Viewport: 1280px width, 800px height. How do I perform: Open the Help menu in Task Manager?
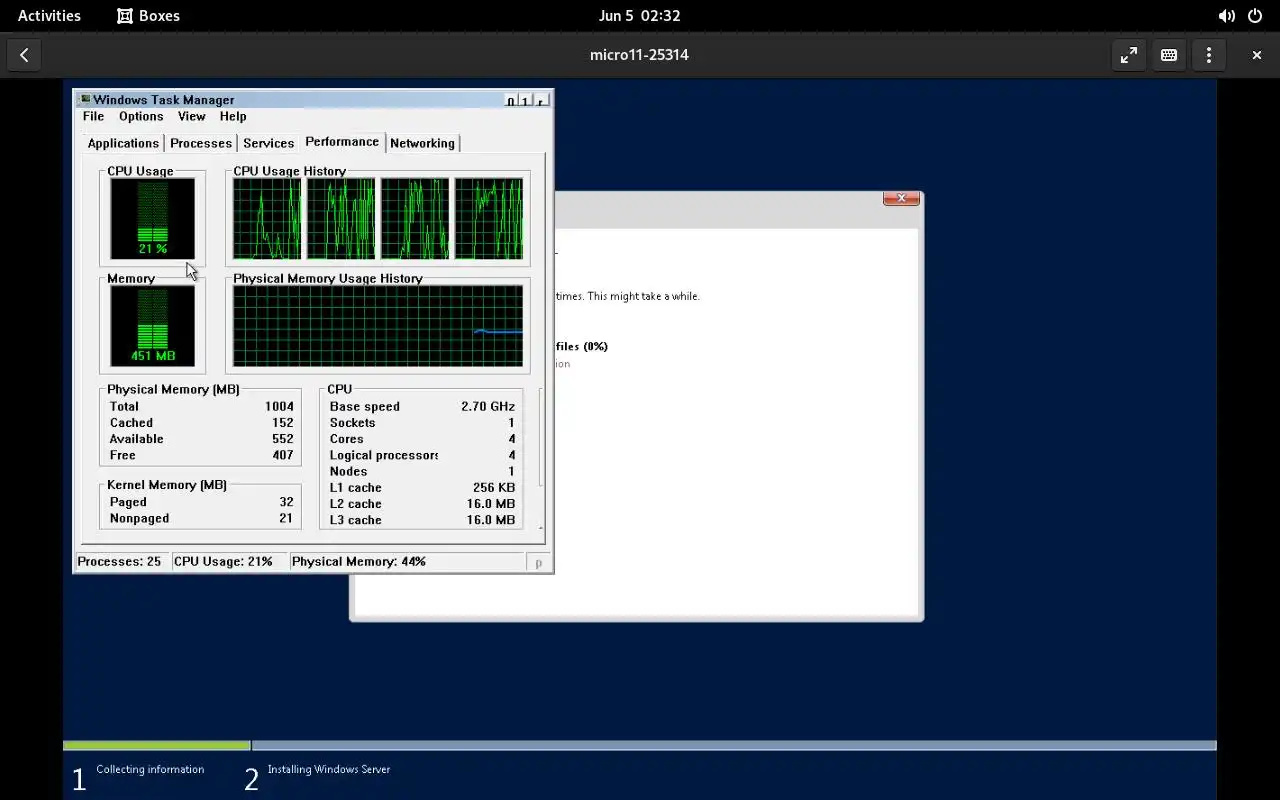(233, 117)
